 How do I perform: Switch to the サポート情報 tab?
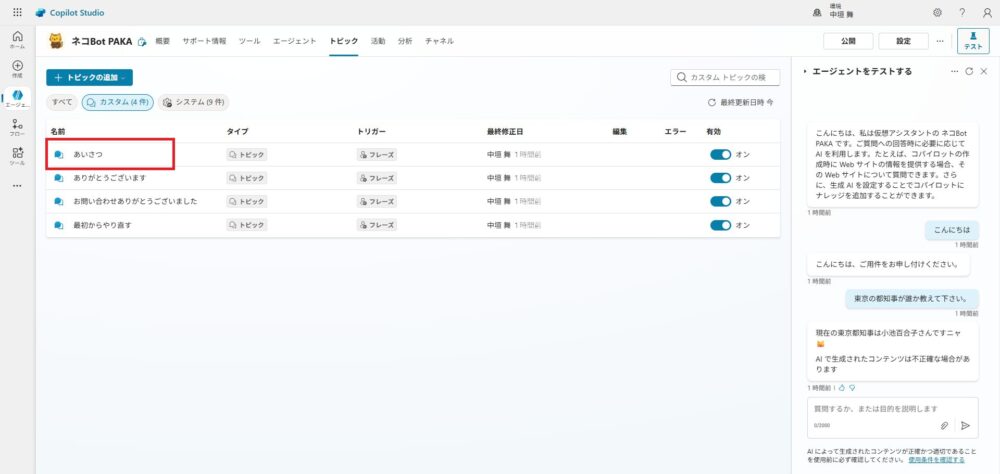tap(204, 41)
